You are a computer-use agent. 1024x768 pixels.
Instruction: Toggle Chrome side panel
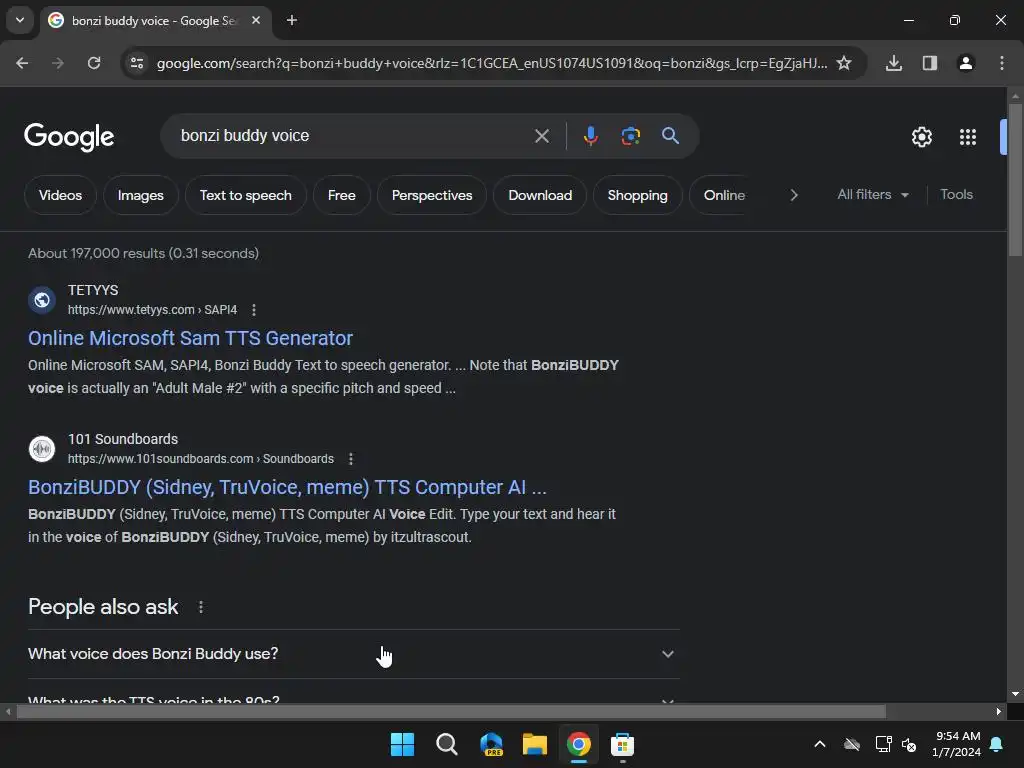click(x=930, y=63)
